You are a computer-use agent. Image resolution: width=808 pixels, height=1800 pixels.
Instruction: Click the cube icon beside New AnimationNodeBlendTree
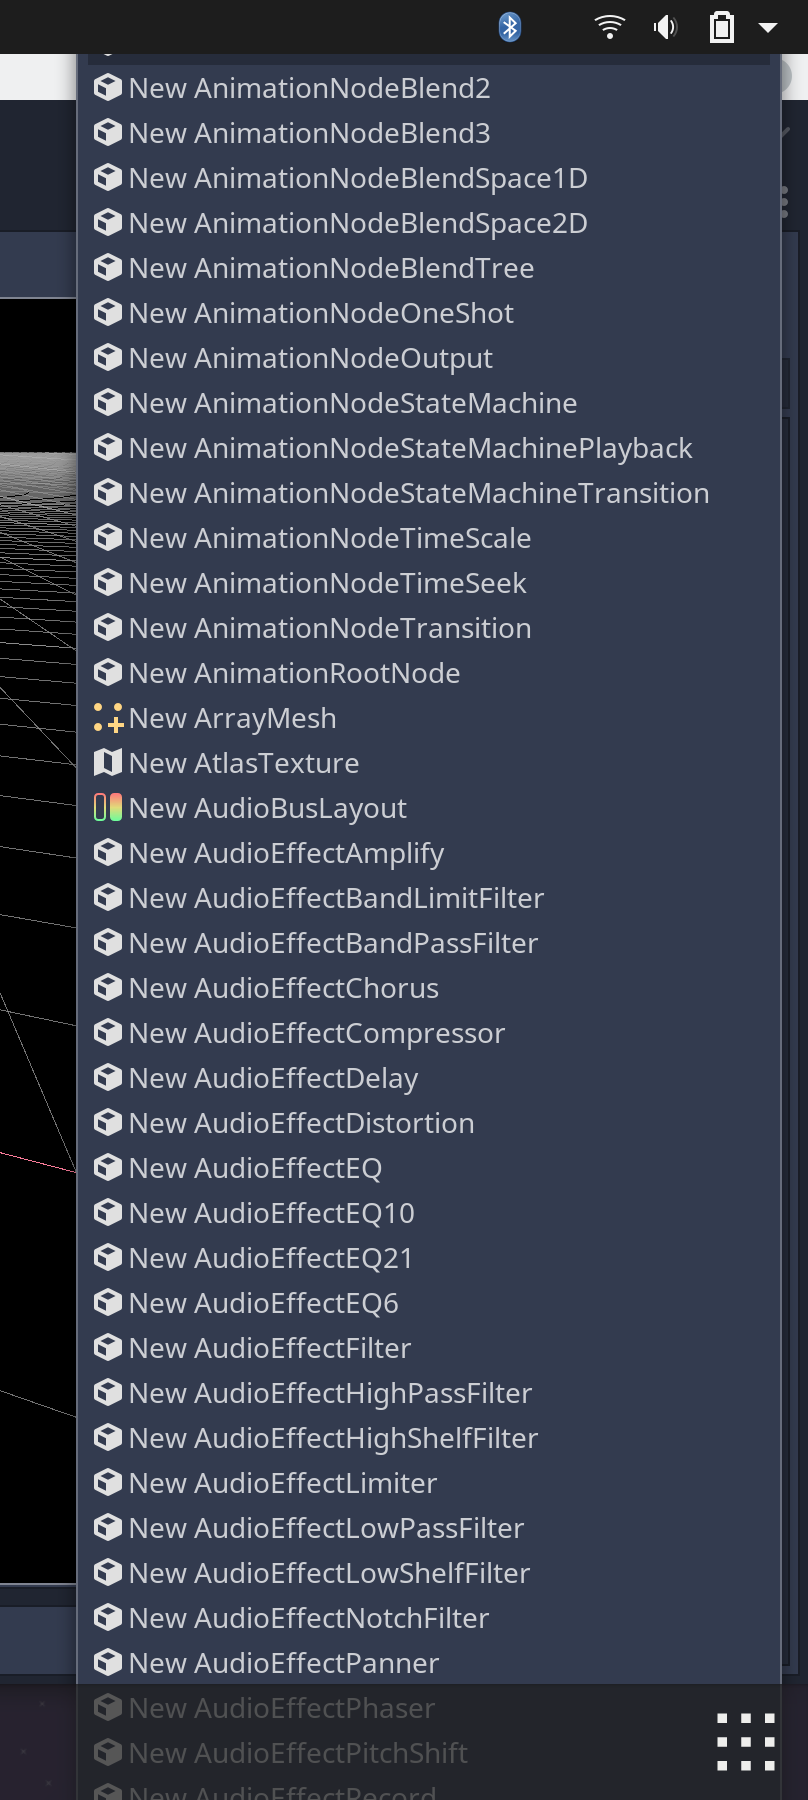point(107,267)
